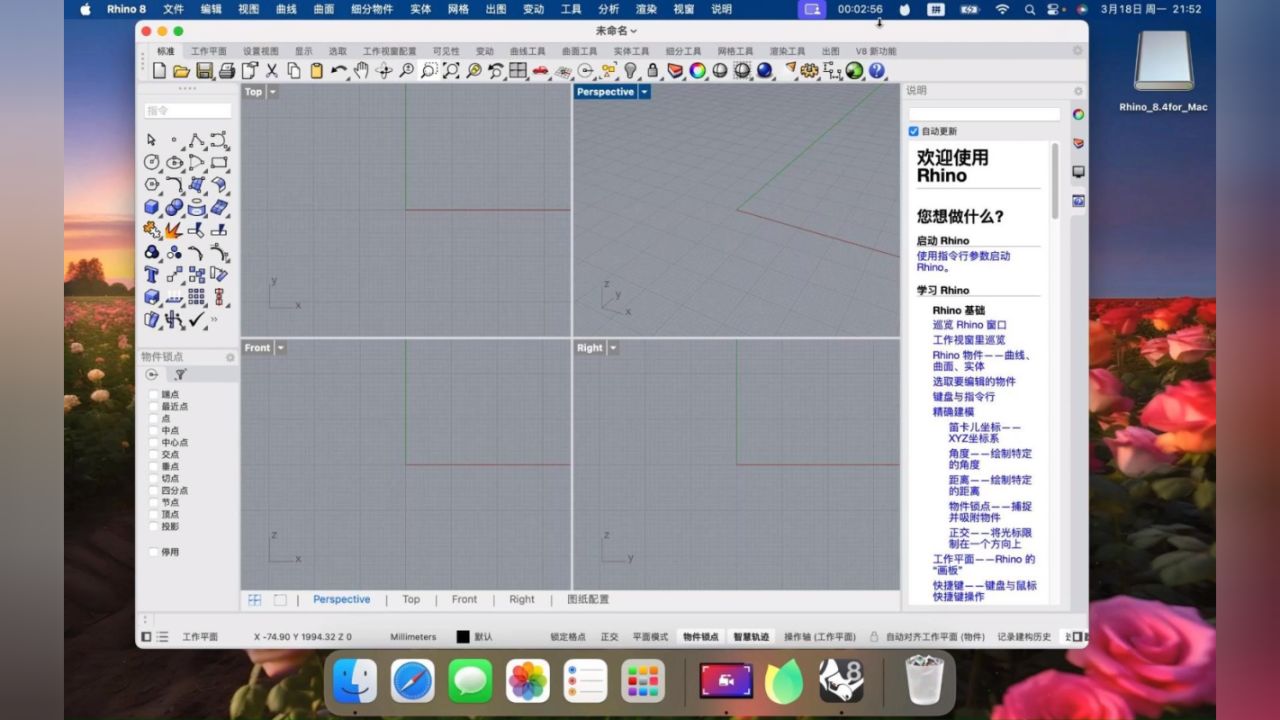The image size is (1280, 720).
Task: Open the toolbar tabs gear menu
Action: (x=1077, y=50)
